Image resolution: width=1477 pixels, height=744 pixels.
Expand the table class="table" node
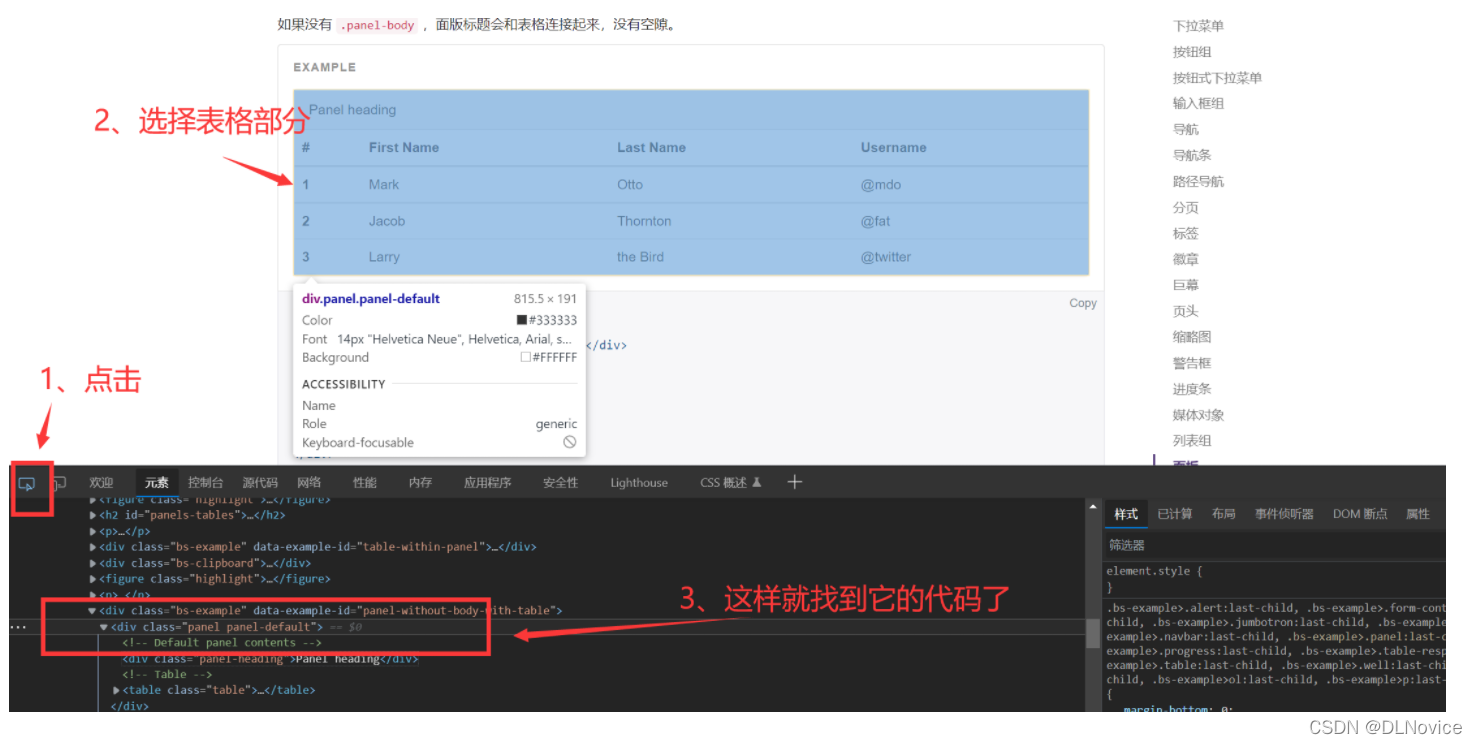[x=116, y=690]
